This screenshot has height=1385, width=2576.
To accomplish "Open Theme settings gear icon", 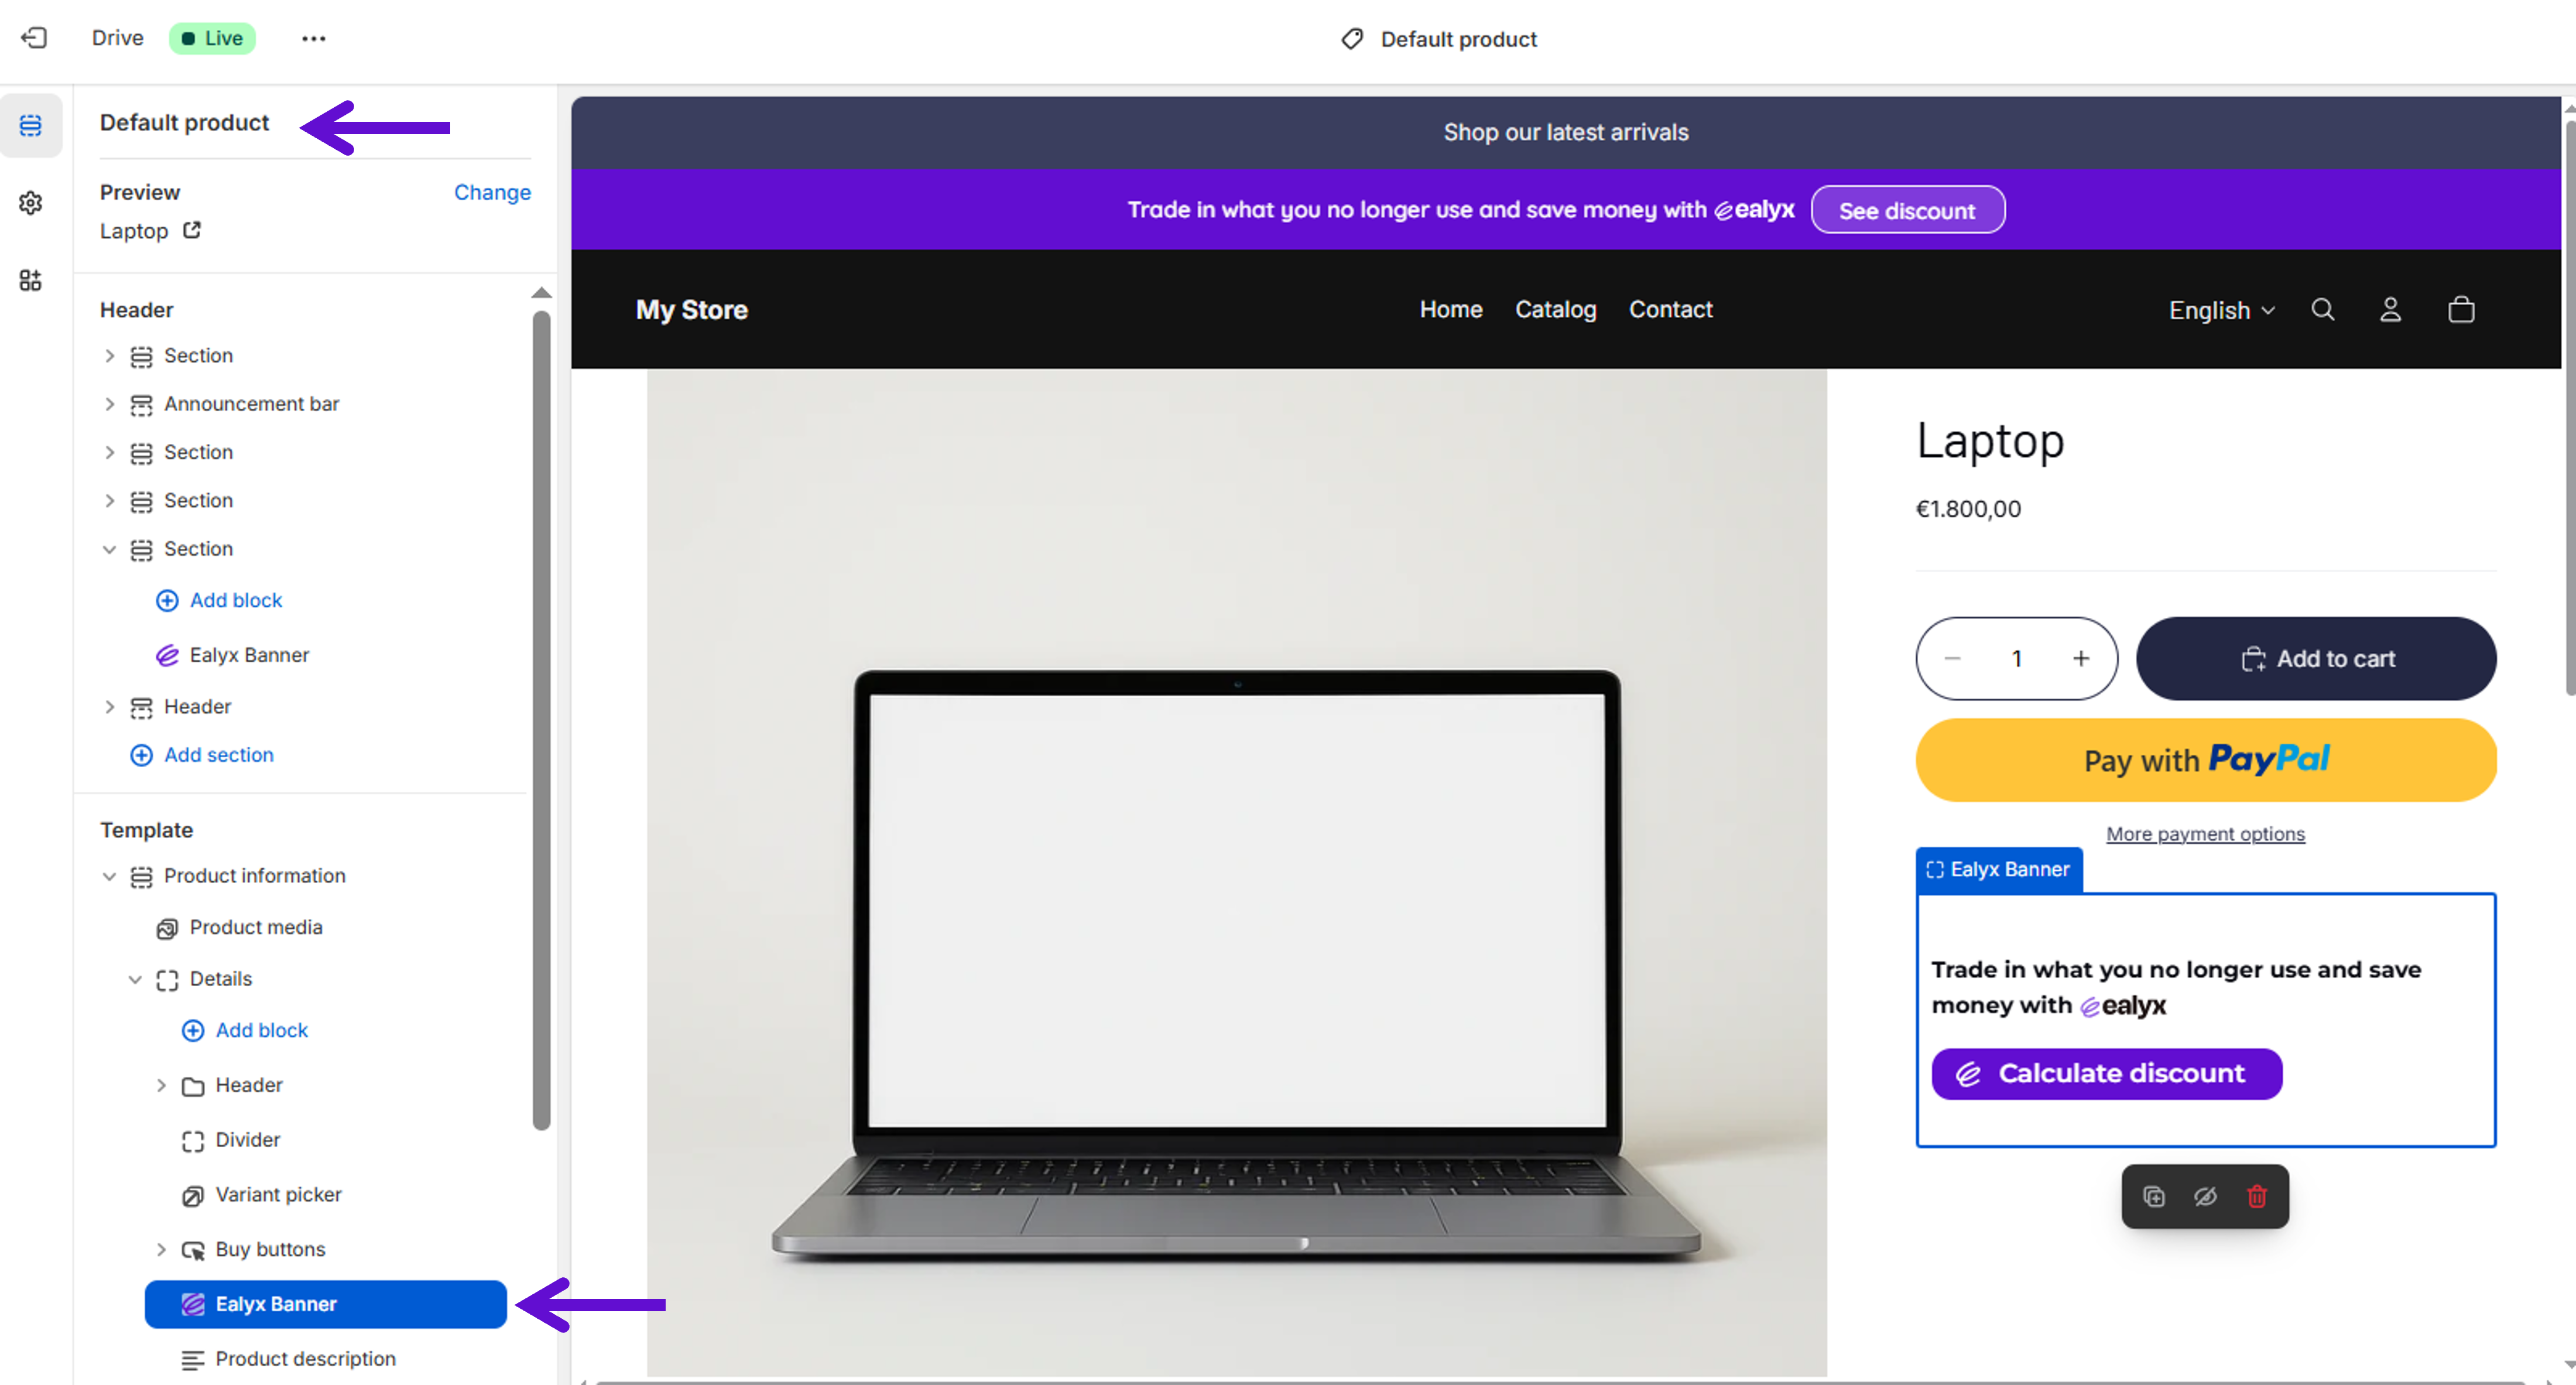I will (31, 203).
